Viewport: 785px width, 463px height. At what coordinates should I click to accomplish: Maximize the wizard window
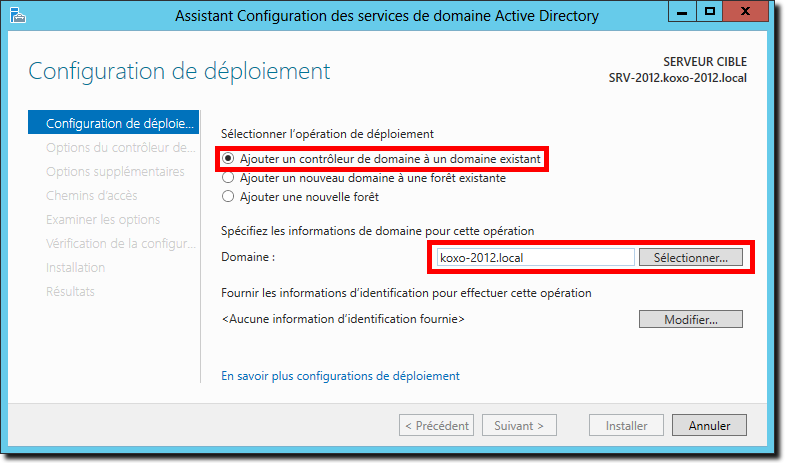click(709, 11)
